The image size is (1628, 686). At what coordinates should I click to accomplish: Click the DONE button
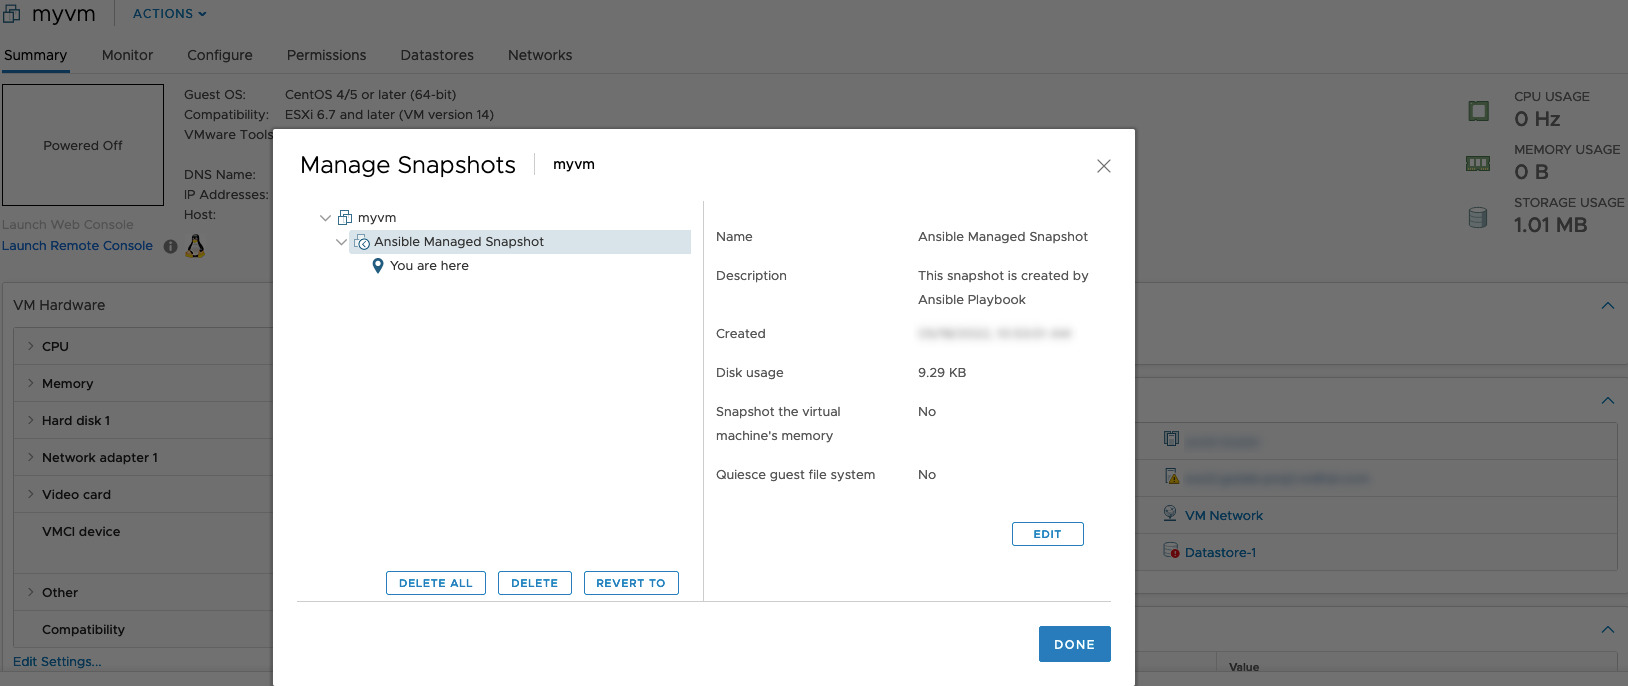coord(1075,644)
